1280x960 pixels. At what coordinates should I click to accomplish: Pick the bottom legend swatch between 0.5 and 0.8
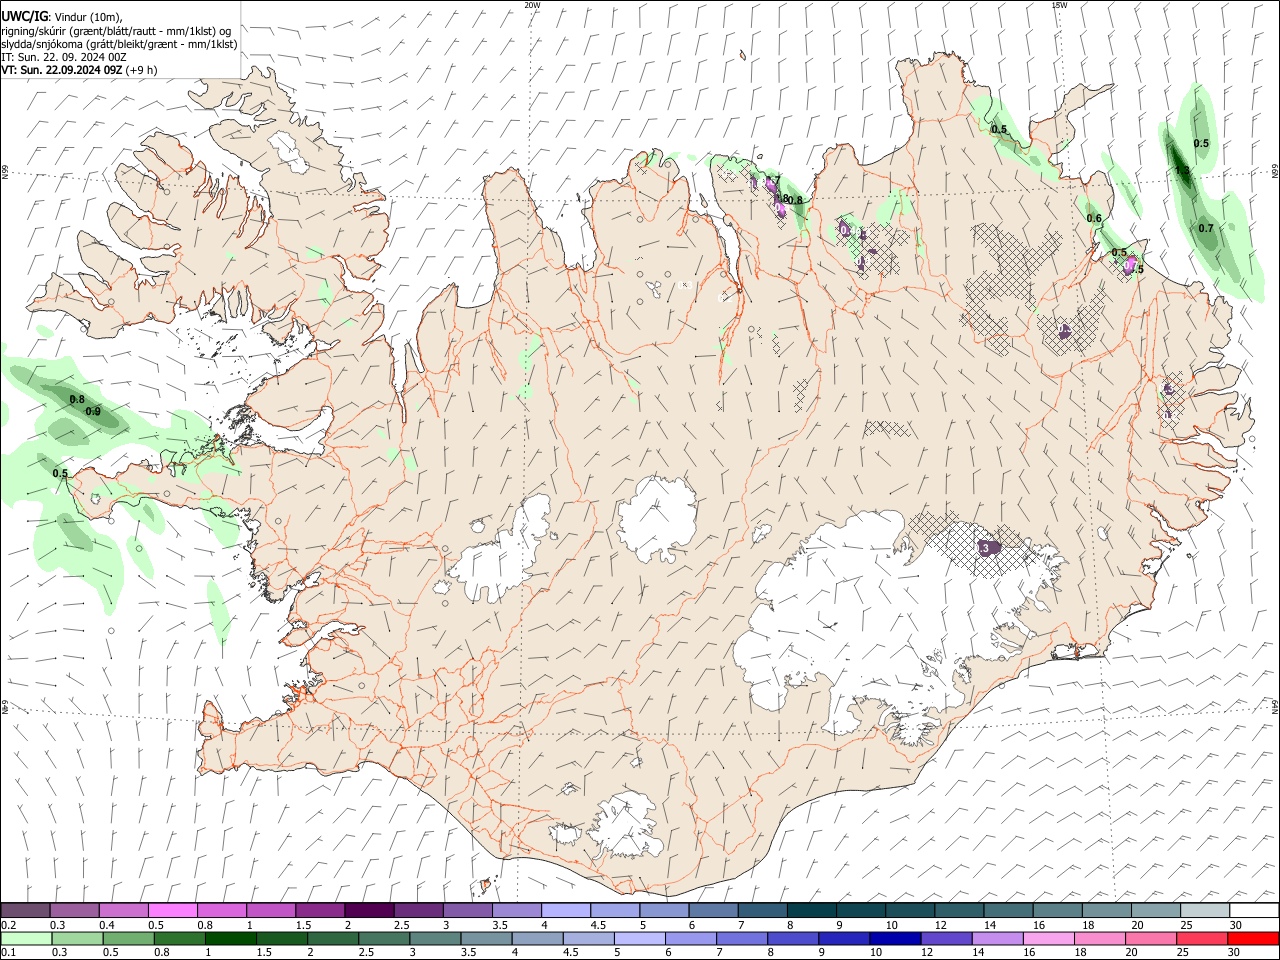pos(129,938)
